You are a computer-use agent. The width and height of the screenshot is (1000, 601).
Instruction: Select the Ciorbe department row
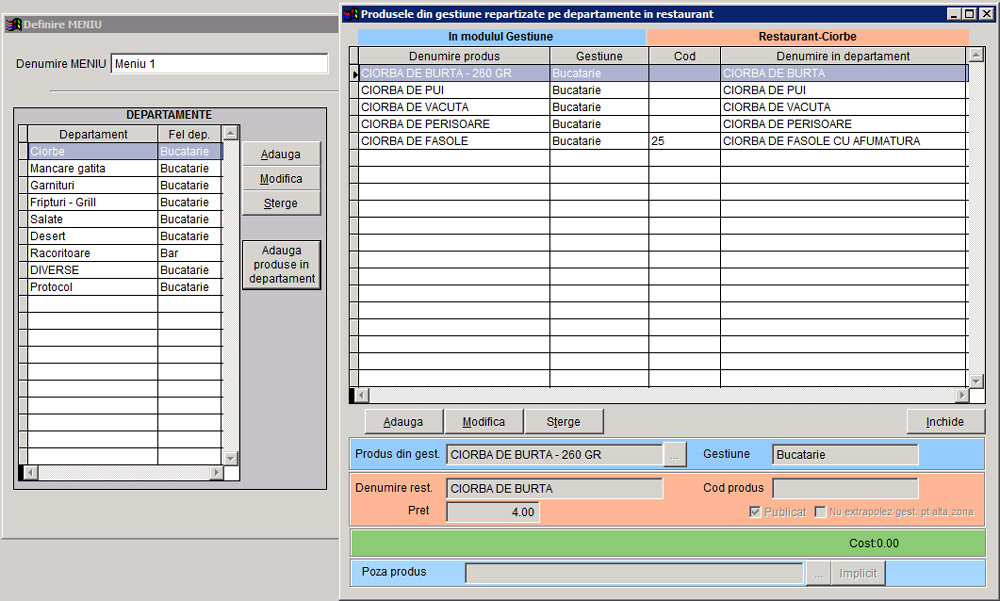[x=125, y=152]
